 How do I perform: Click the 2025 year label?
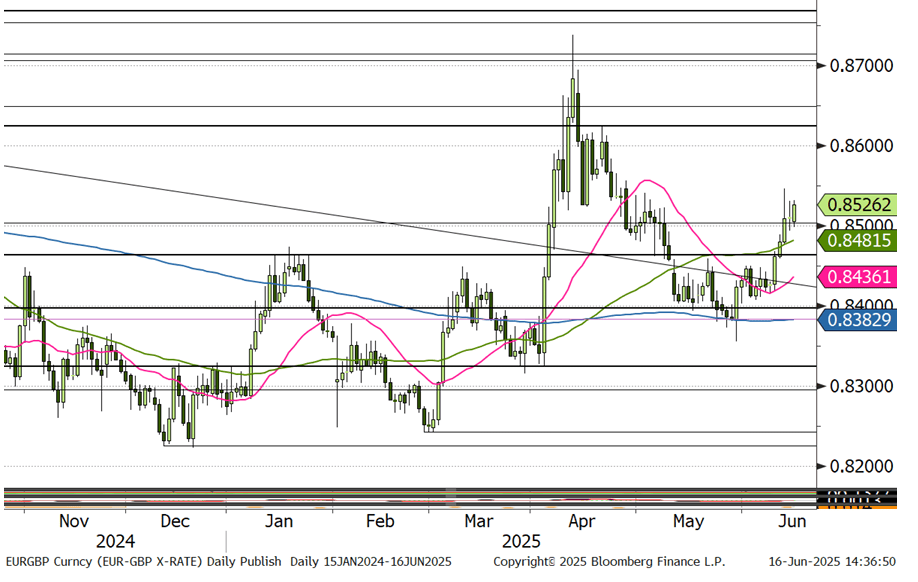tap(520, 541)
